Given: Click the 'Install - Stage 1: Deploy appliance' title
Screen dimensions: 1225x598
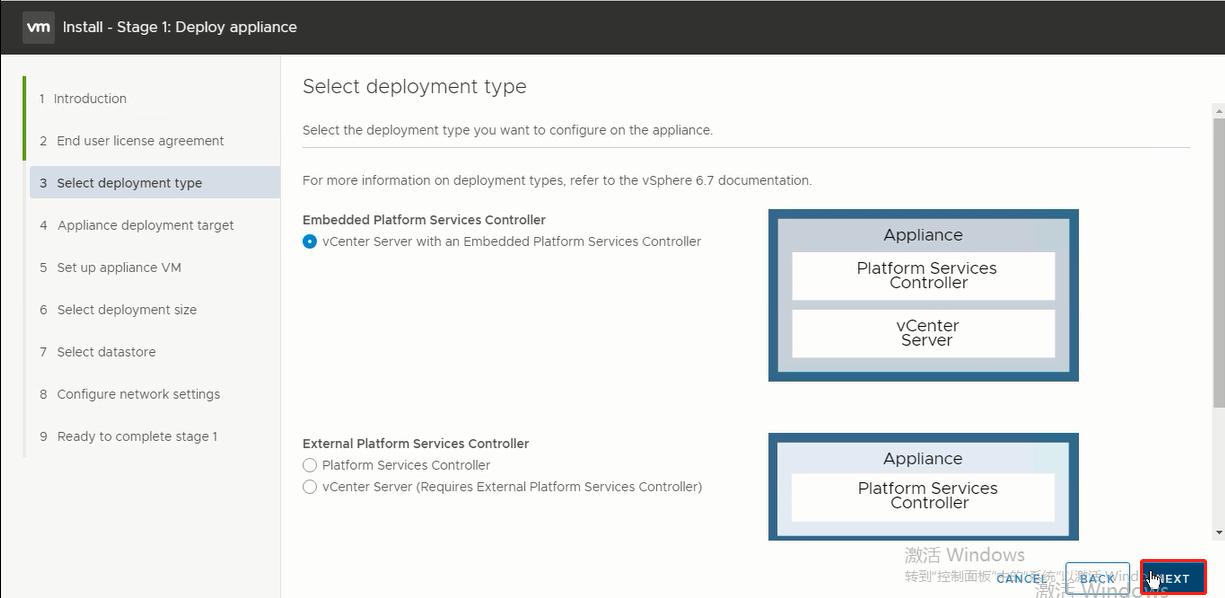Looking at the screenshot, I should pos(180,27).
